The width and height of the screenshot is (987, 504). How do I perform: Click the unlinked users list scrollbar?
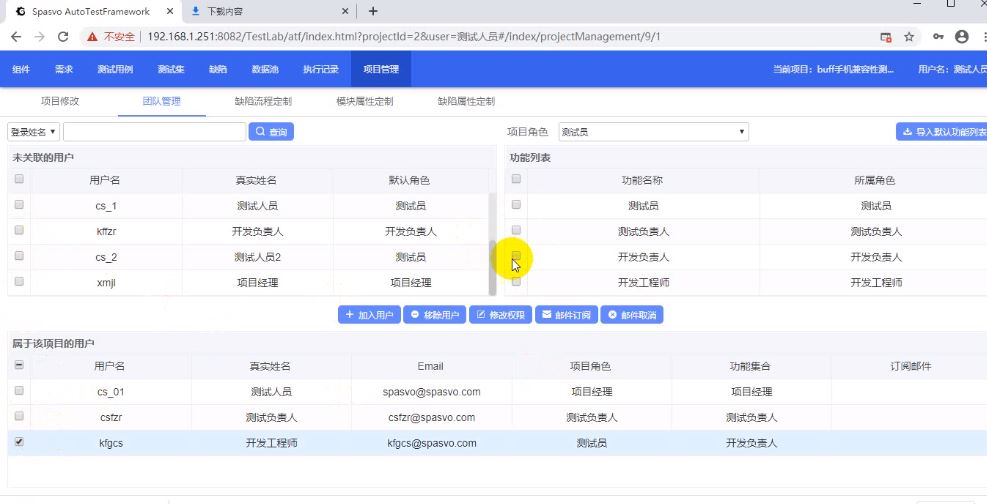point(492,240)
